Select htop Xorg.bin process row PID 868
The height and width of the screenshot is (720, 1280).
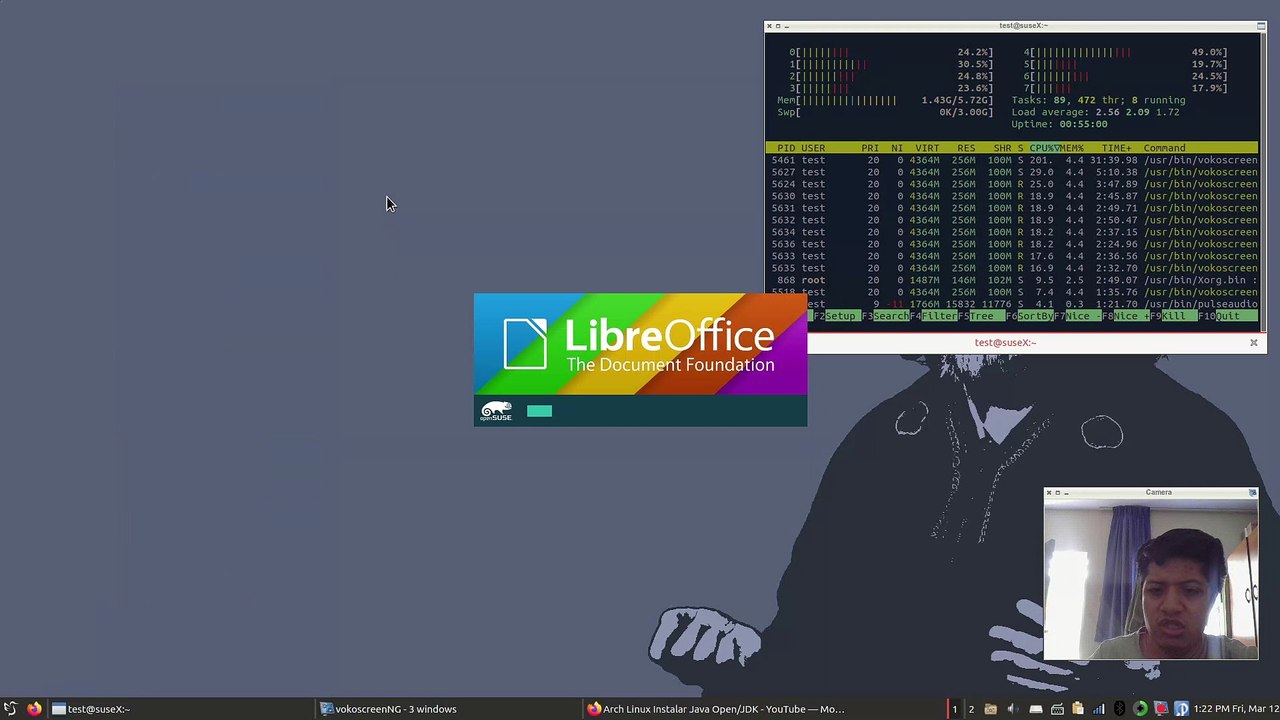(1012, 280)
